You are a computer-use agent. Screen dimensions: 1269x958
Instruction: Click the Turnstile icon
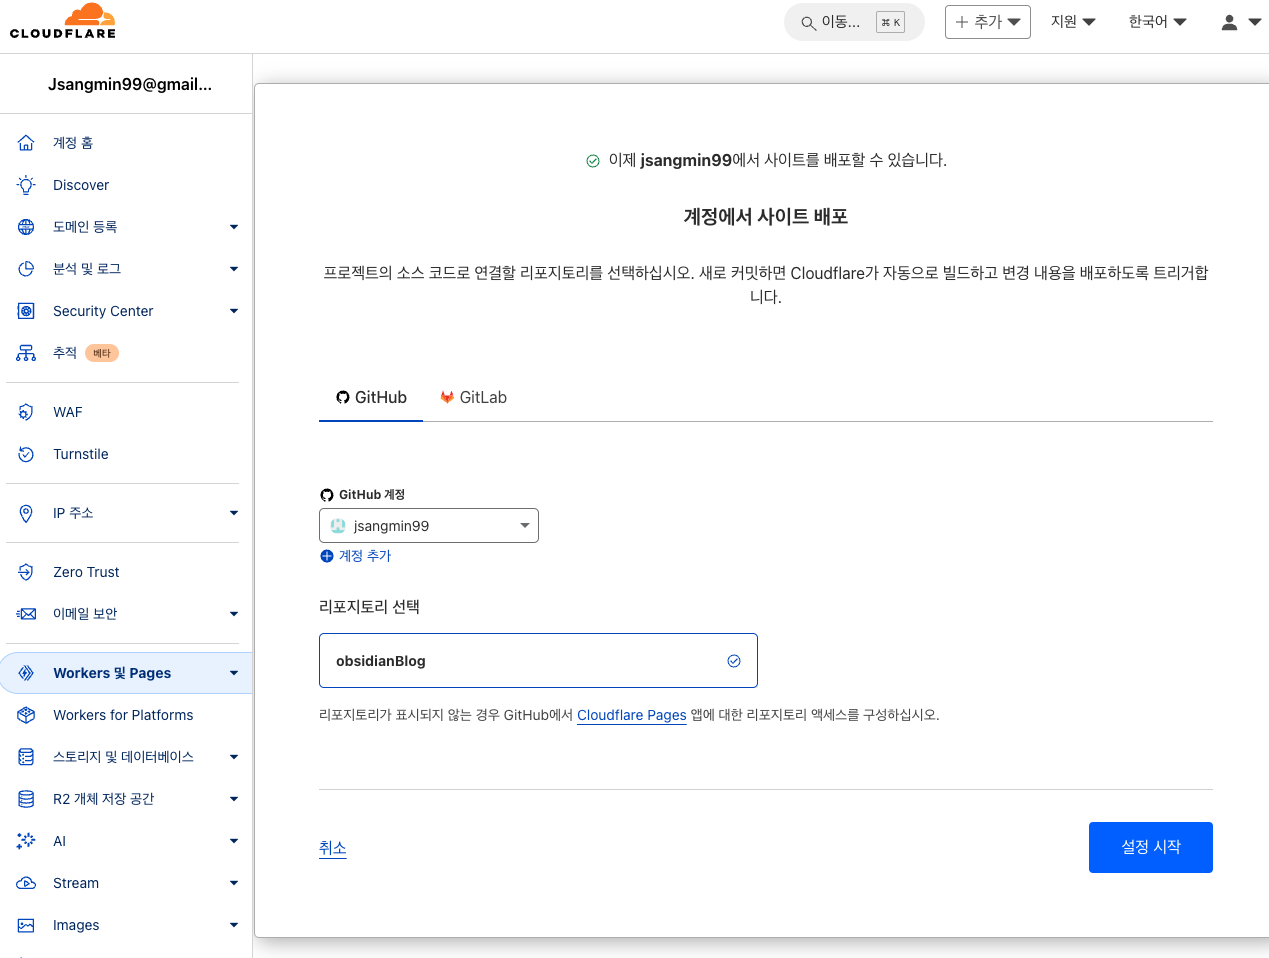click(26, 454)
